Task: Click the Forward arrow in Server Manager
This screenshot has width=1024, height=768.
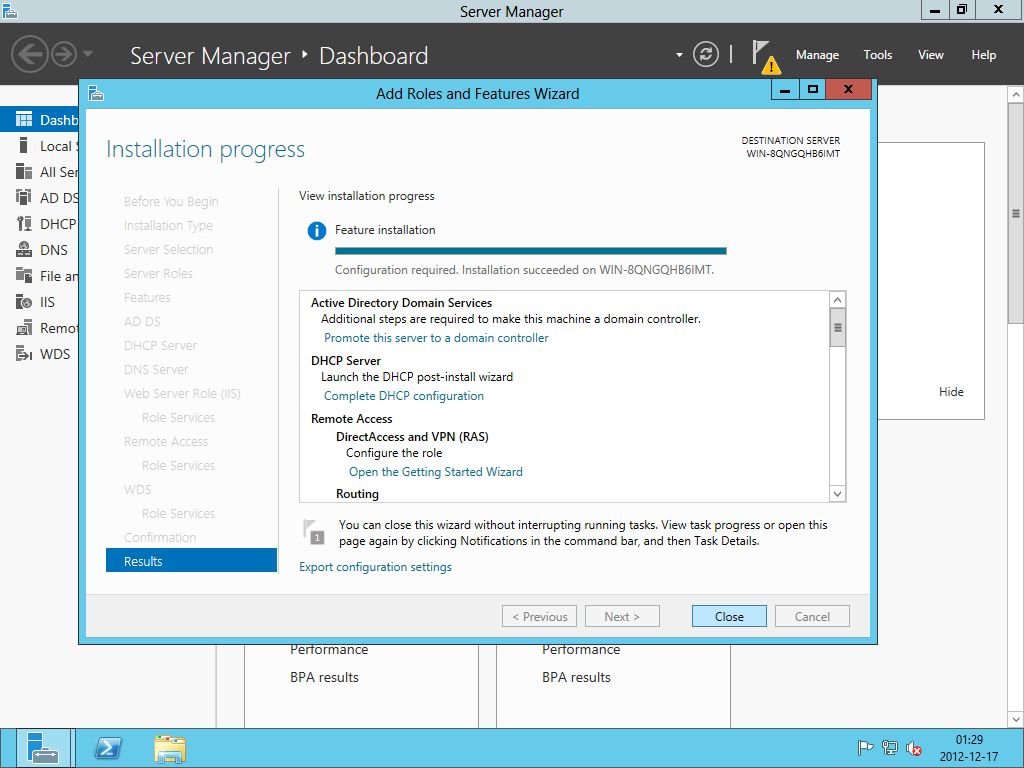Action: [64, 54]
